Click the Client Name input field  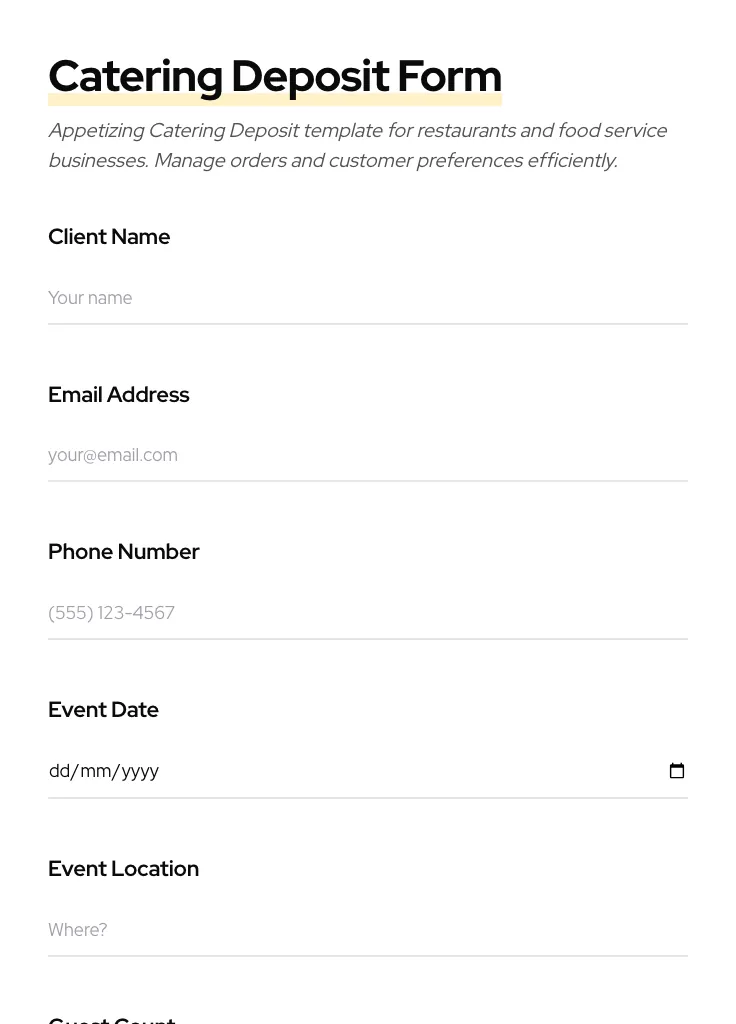pyautogui.click(x=367, y=298)
